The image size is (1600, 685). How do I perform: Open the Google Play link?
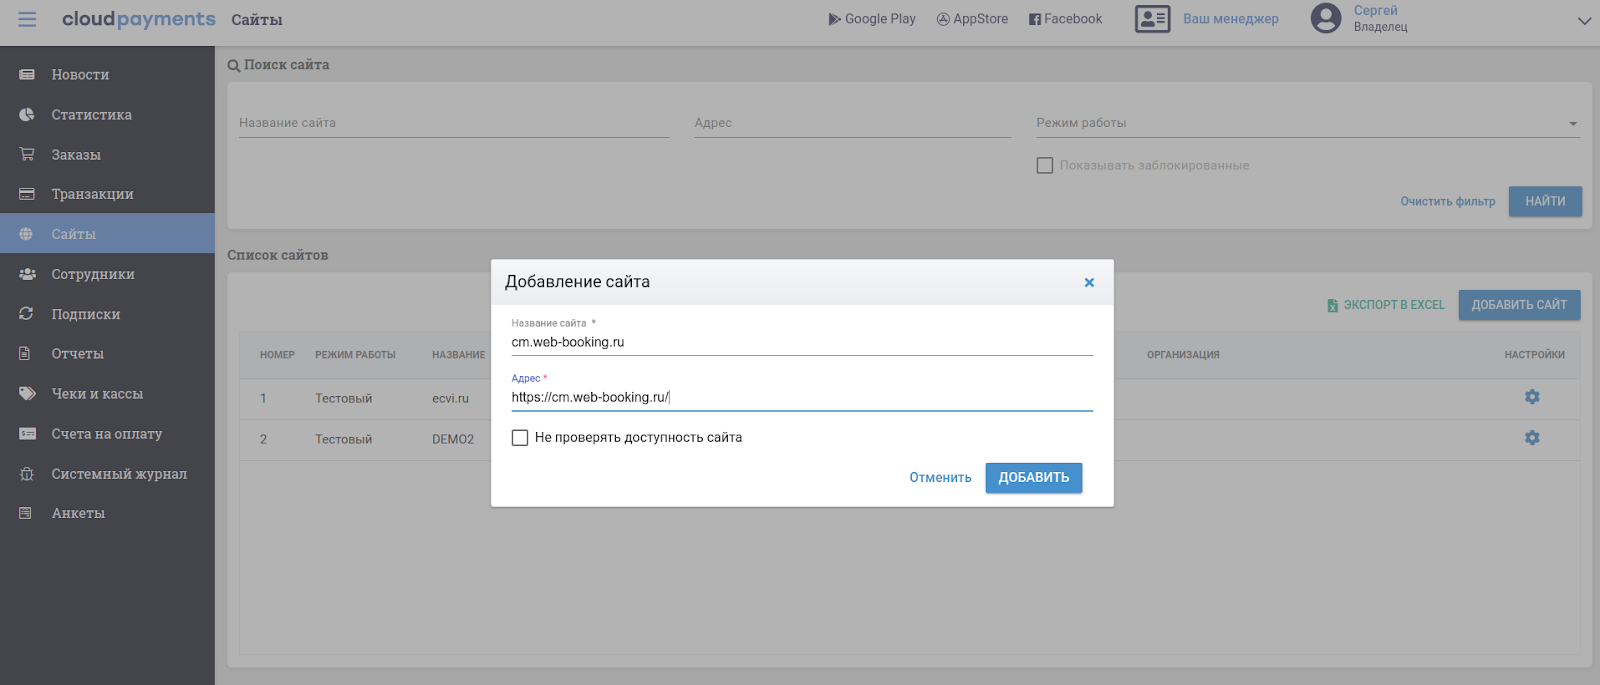tap(871, 19)
